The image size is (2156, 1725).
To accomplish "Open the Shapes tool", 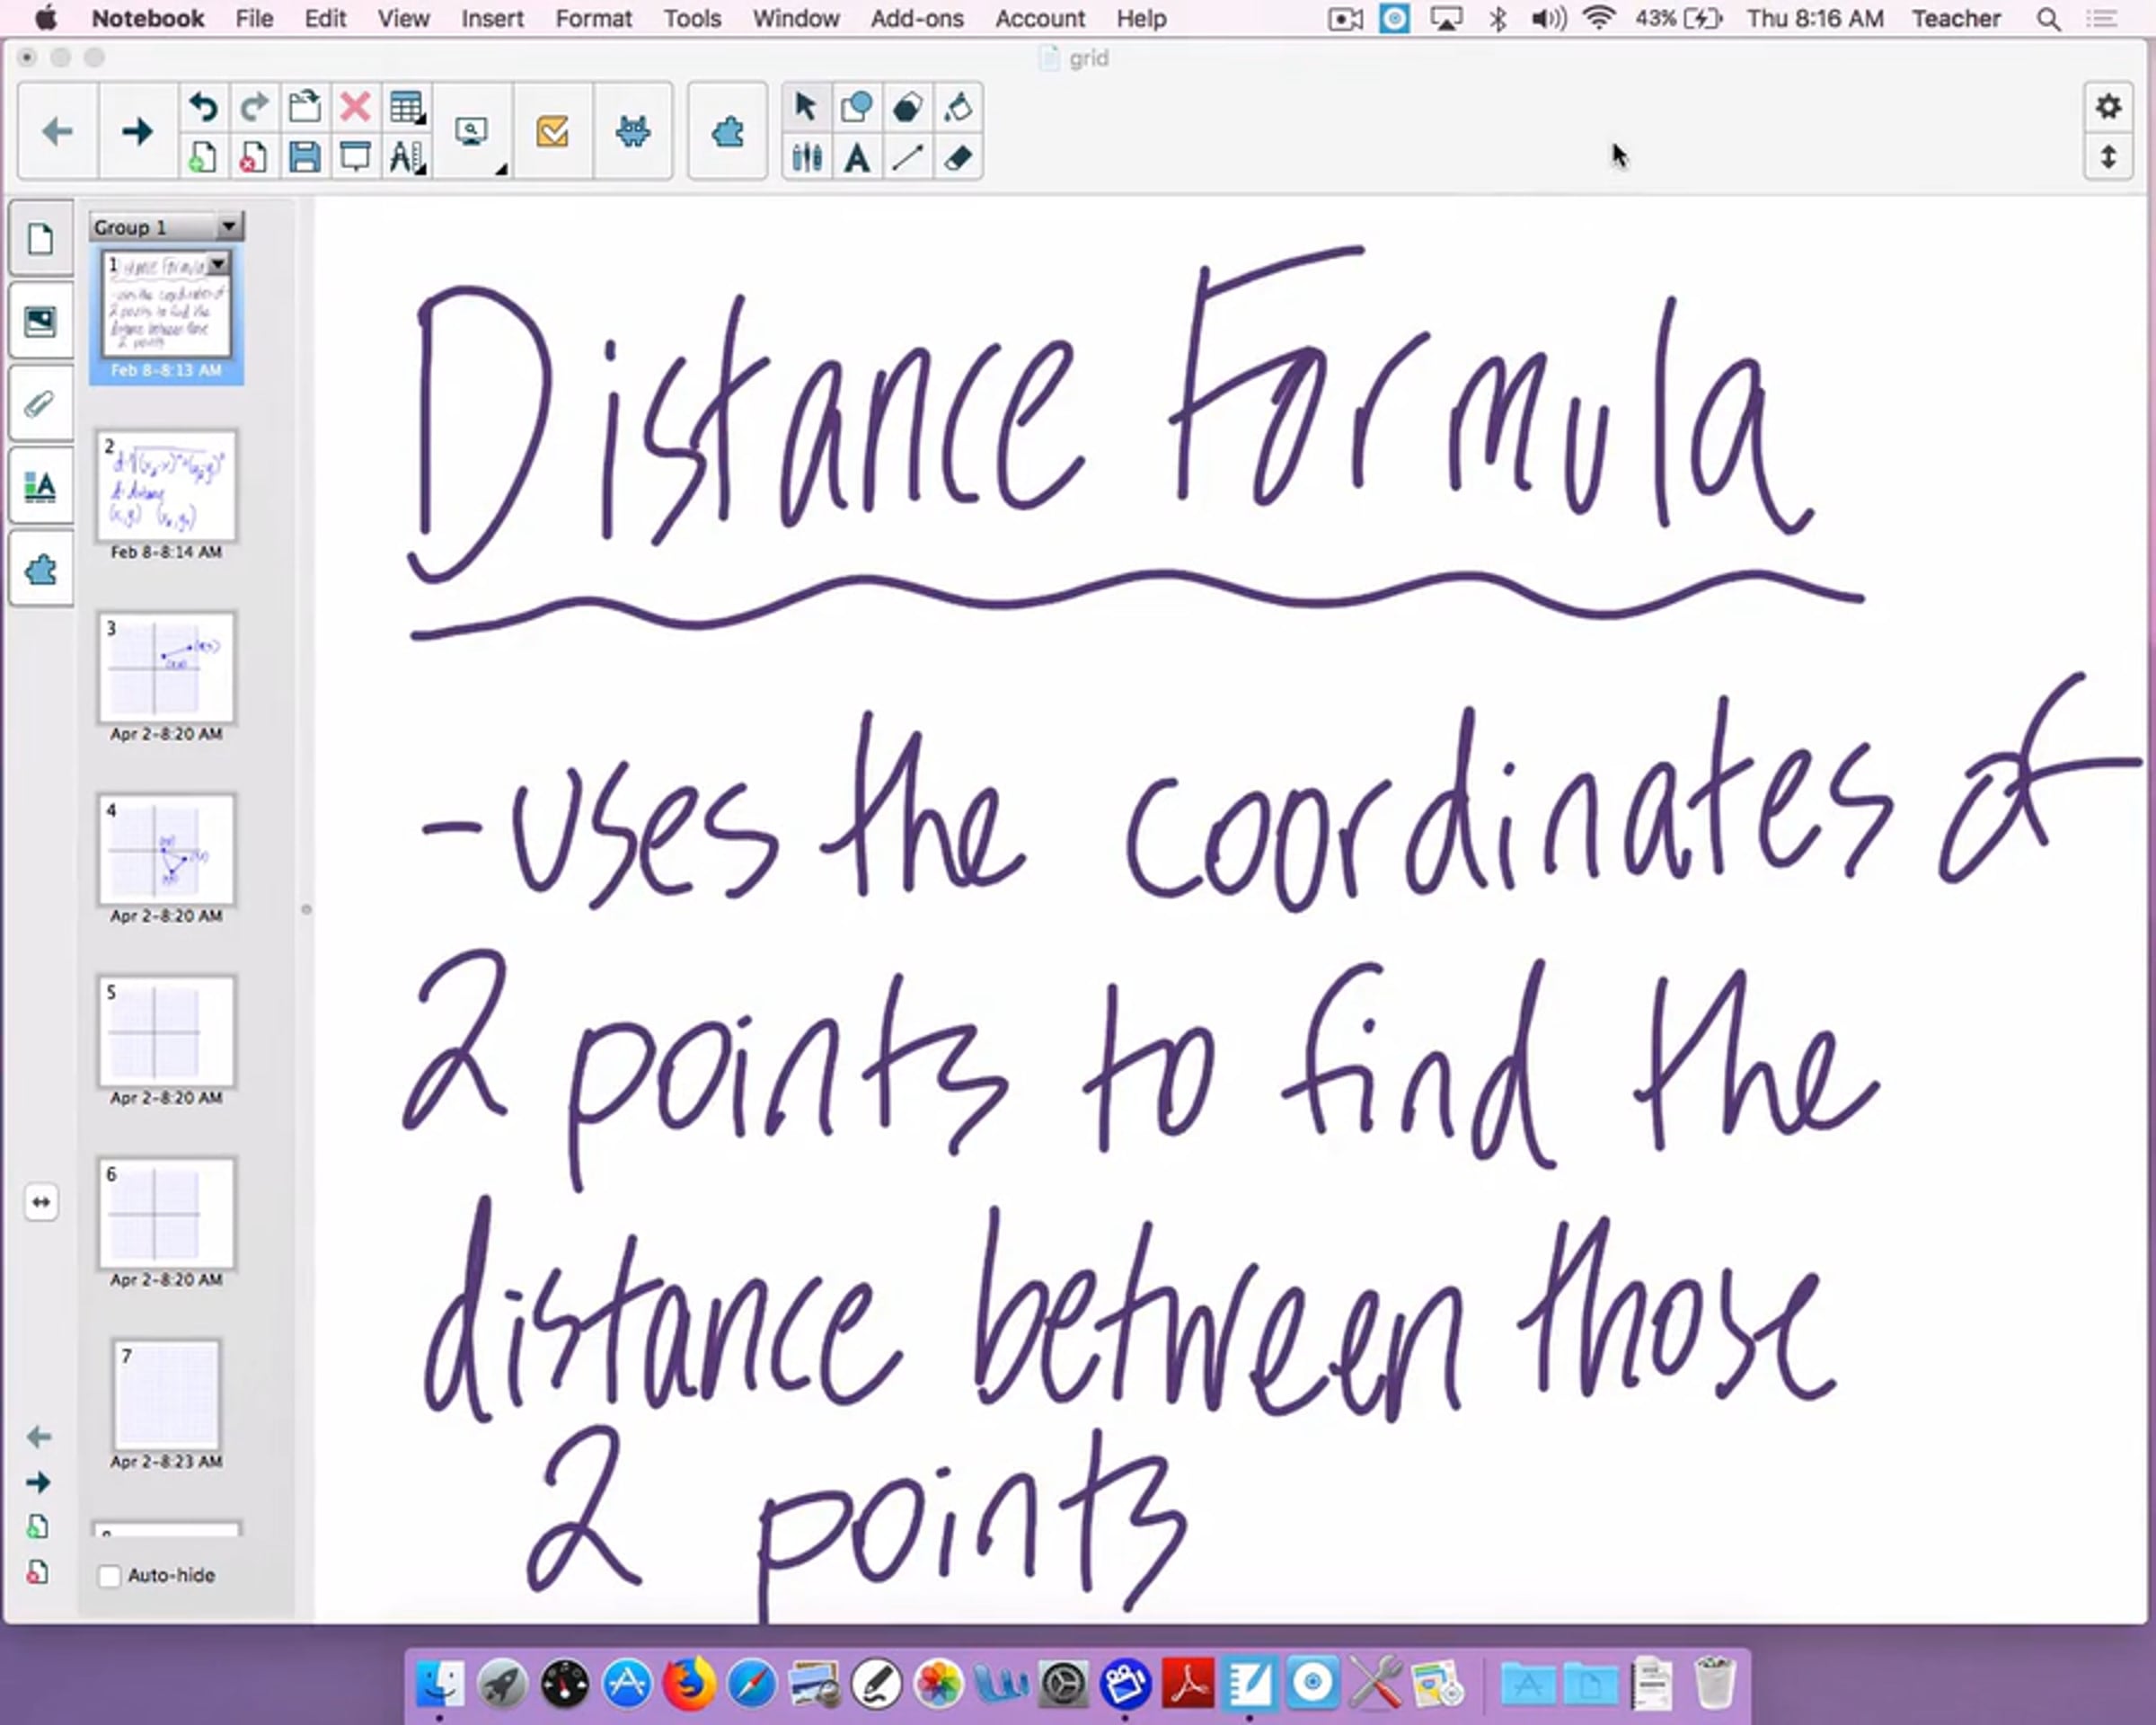I will (x=857, y=106).
